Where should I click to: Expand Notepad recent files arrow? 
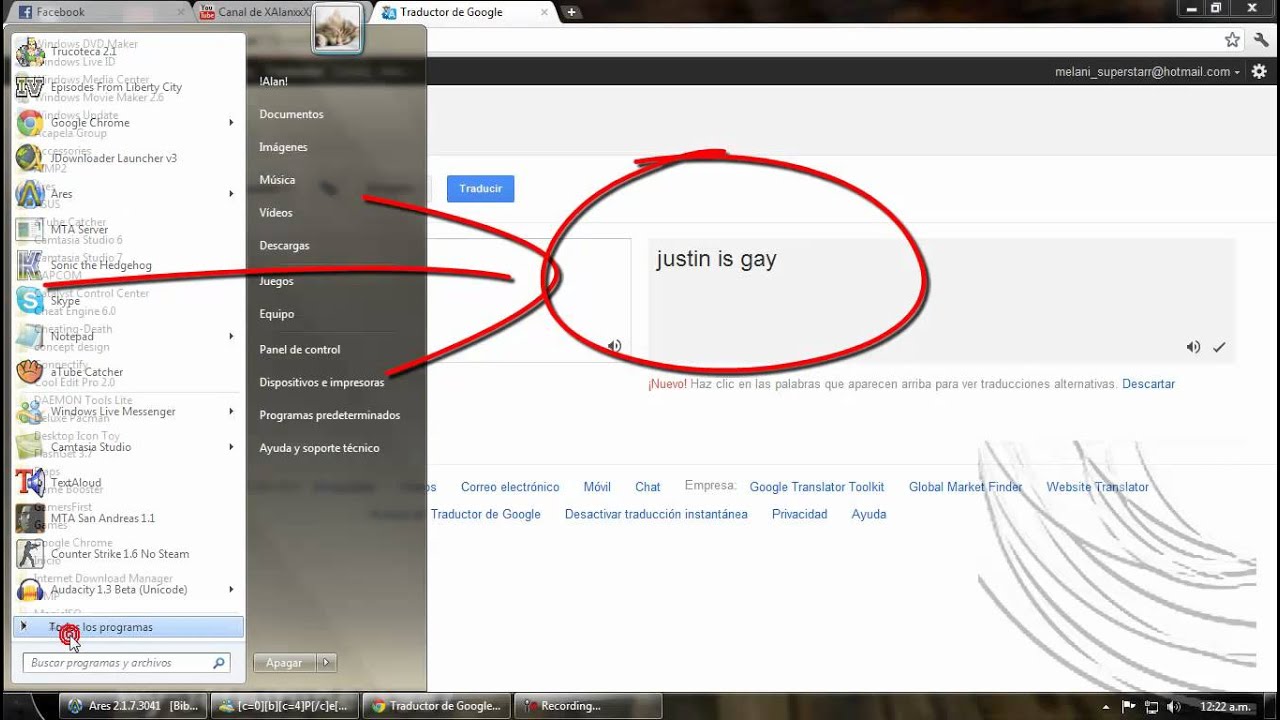[231, 336]
